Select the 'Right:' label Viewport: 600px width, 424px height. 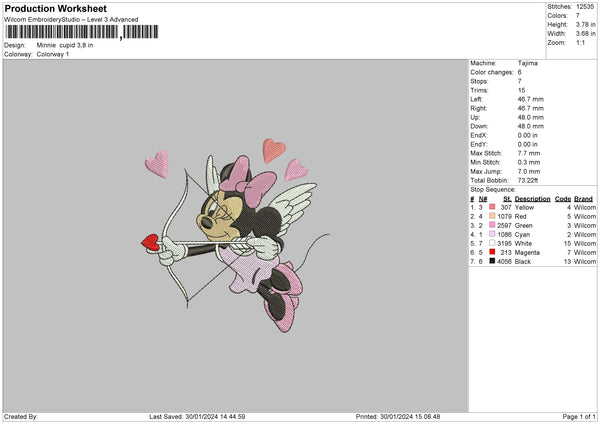pos(479,108)
